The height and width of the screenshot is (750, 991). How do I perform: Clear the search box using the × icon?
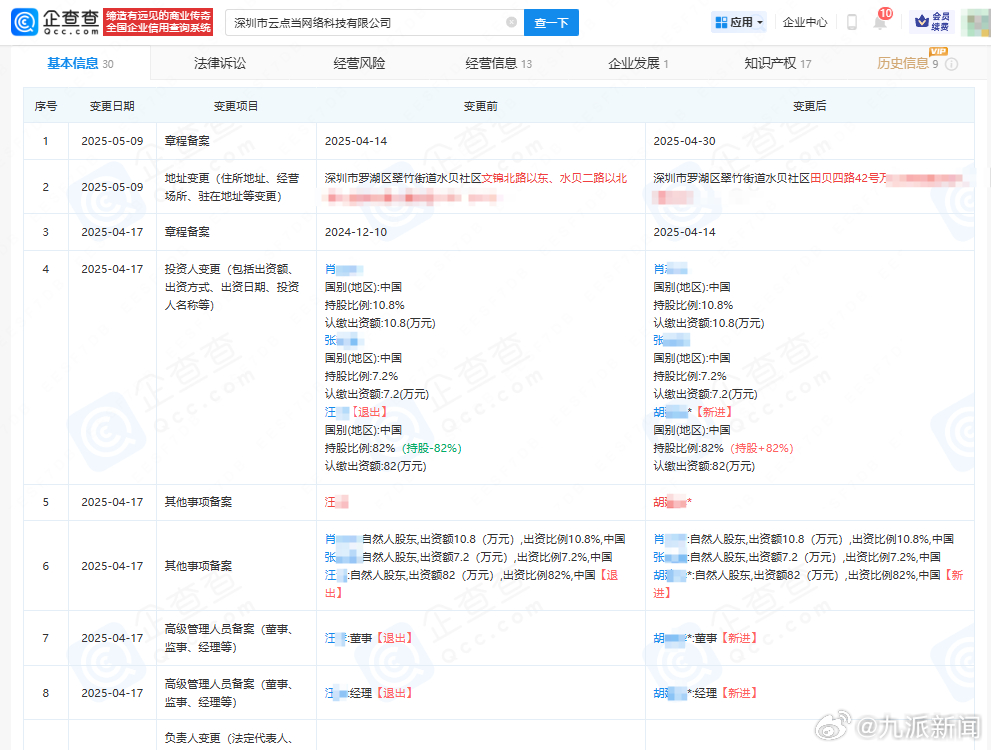tap(511, 22)
